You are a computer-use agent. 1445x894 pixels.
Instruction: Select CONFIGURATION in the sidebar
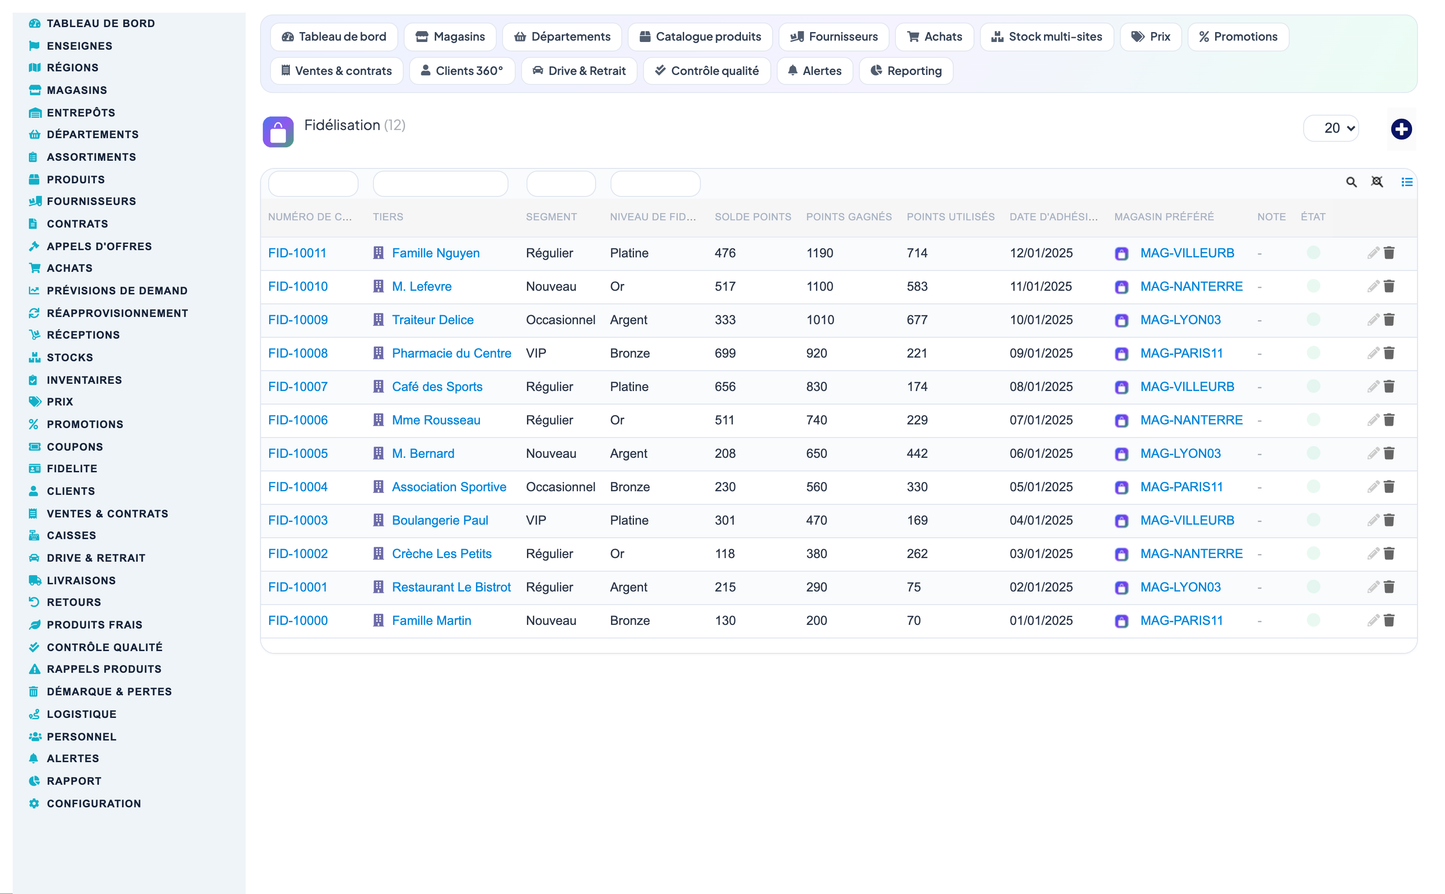click(94, 804)
